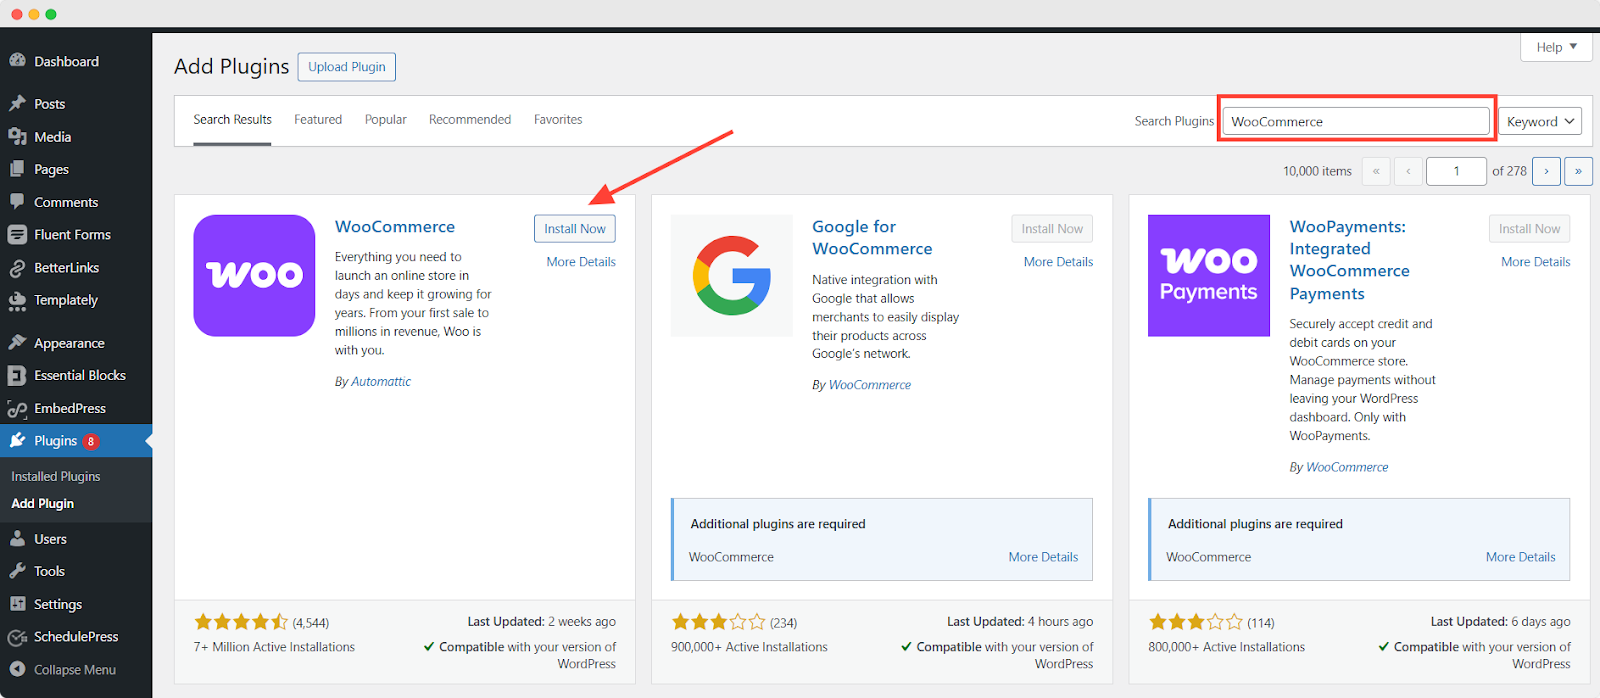Open WooCommerce author link under WooPayments
1600x698 pixels.
click(1347, 467)
